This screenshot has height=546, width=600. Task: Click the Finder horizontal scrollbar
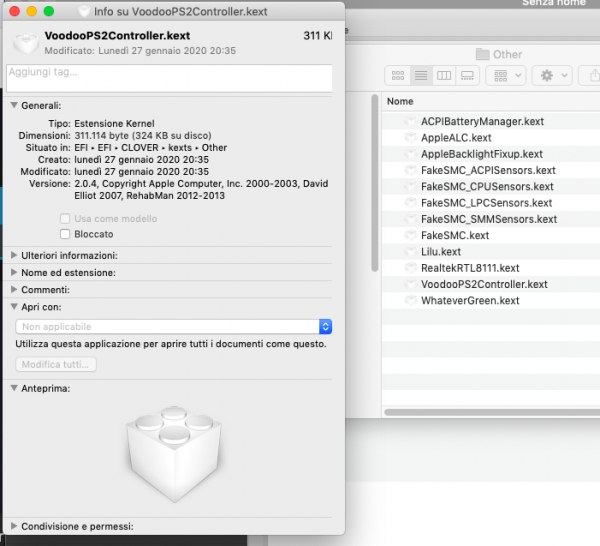[x=492, y=412]
